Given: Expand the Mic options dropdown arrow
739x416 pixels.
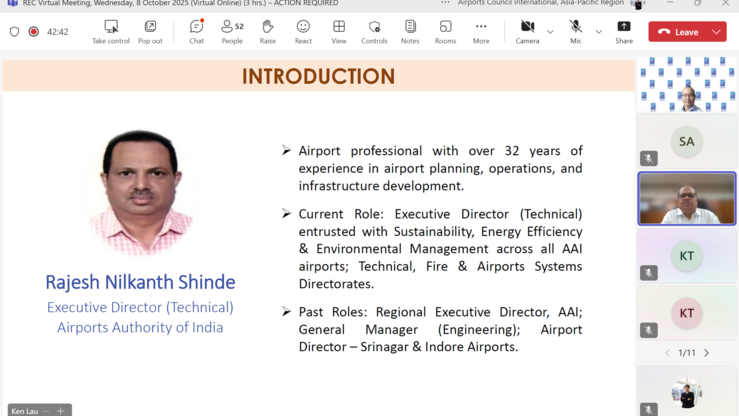Looking at the screenshot, I should [599, 32].
